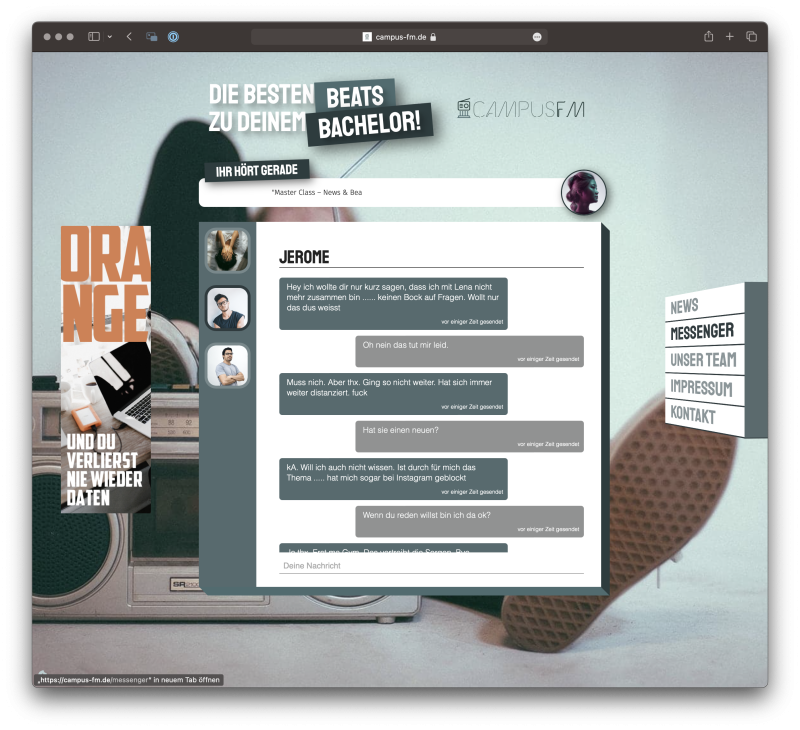Click the JEROME chat heading
Screen dimensions: 800x730
(304, 257)
